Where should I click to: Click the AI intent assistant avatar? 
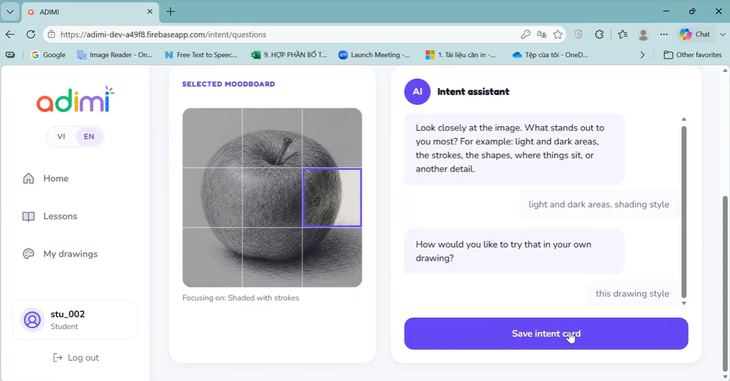click(x=417, y=91)
